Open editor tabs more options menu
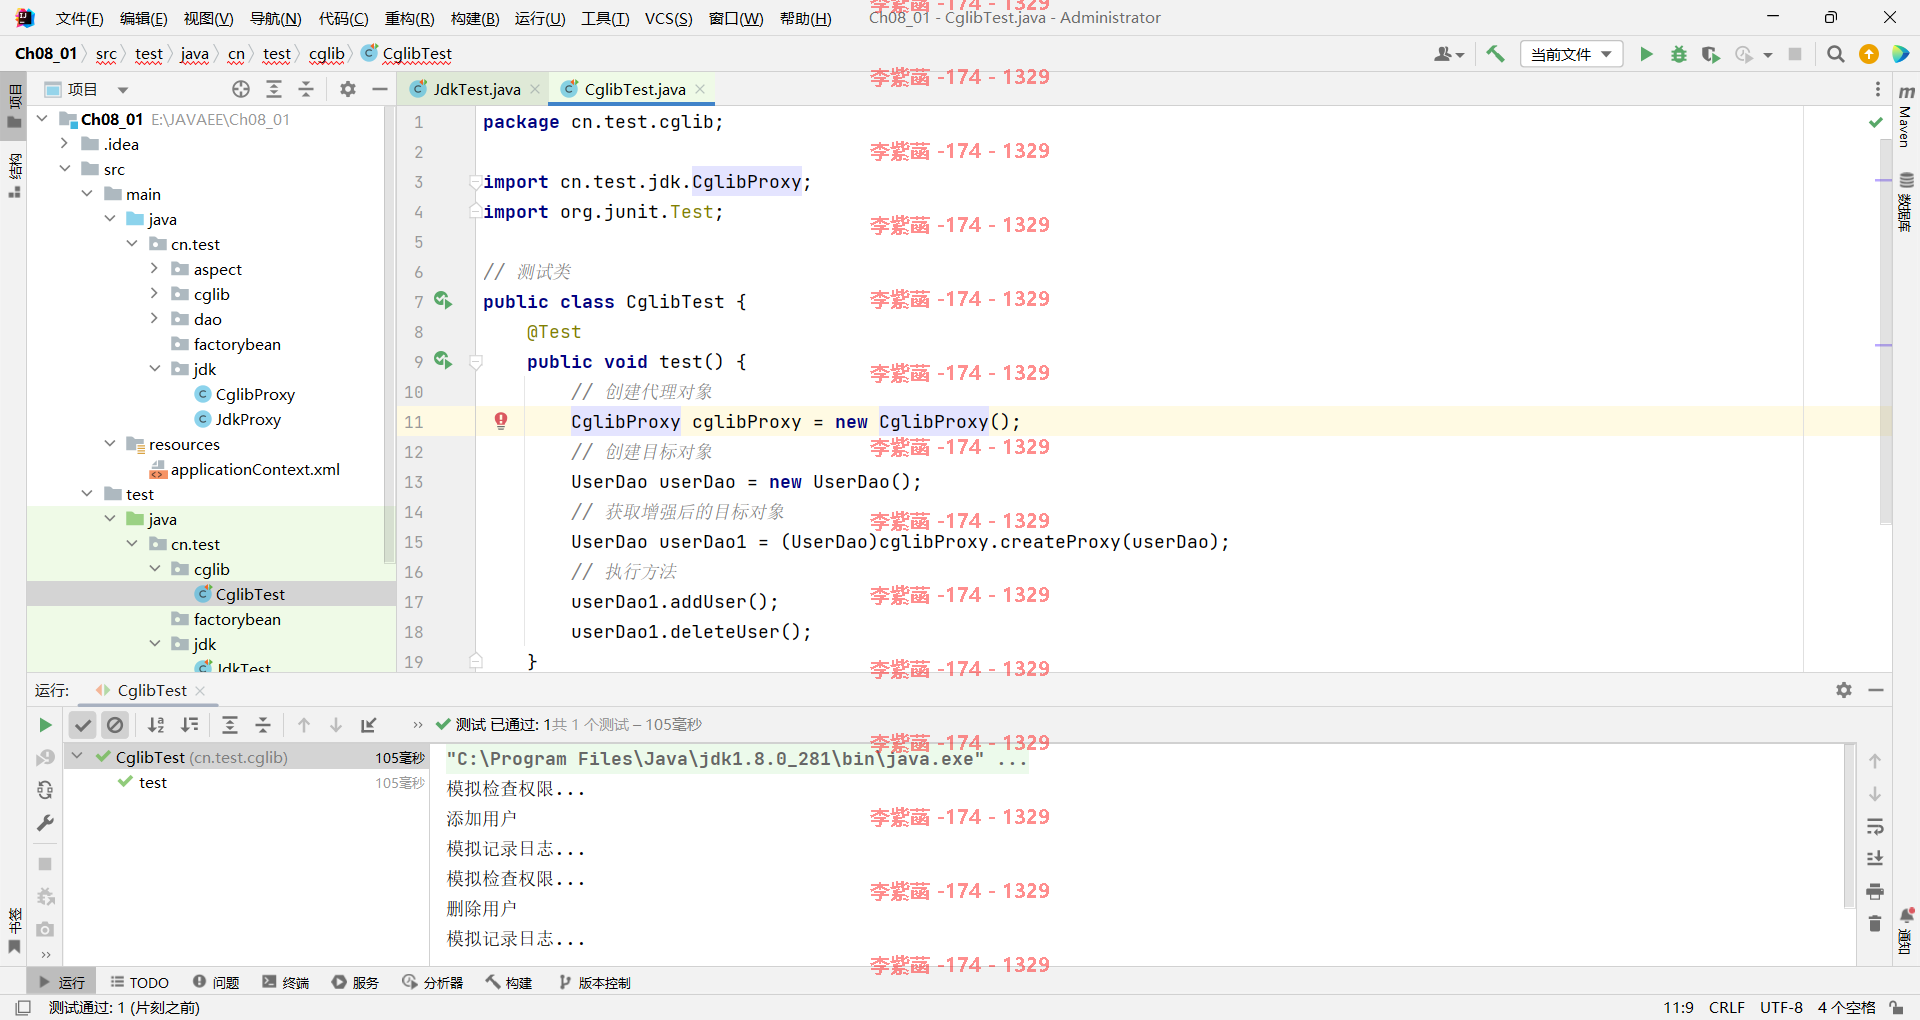Image resolution: width=1920 pixels, height=1020 pixels. tap(1877, 89)
